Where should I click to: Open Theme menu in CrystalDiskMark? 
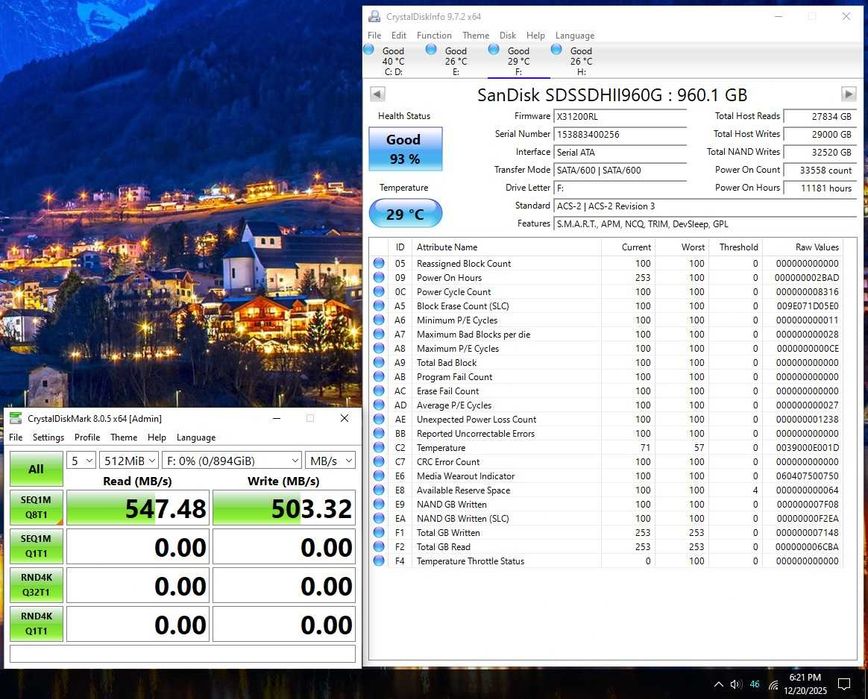click(x=123, y=437)
